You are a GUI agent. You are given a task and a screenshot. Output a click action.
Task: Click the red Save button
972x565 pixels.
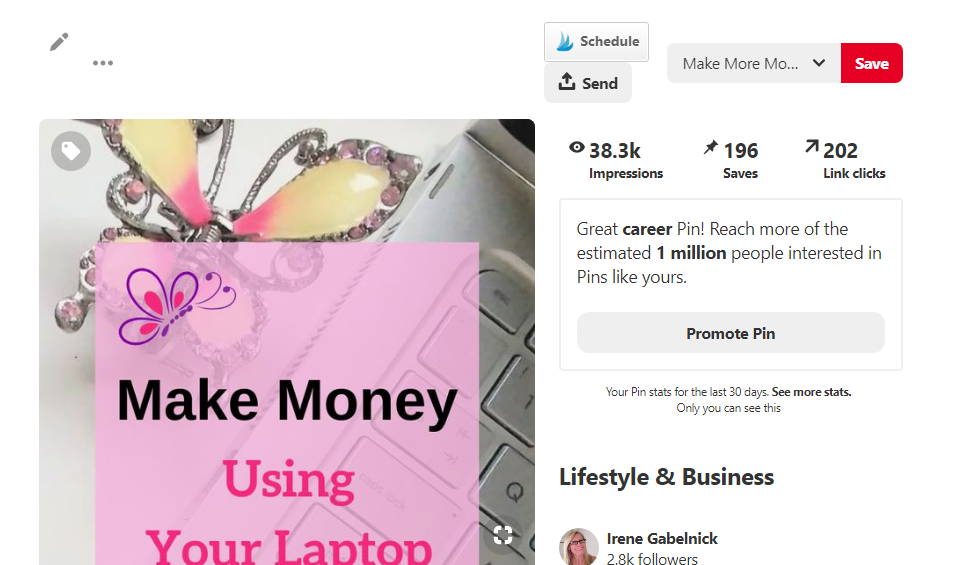pos(872,63)
